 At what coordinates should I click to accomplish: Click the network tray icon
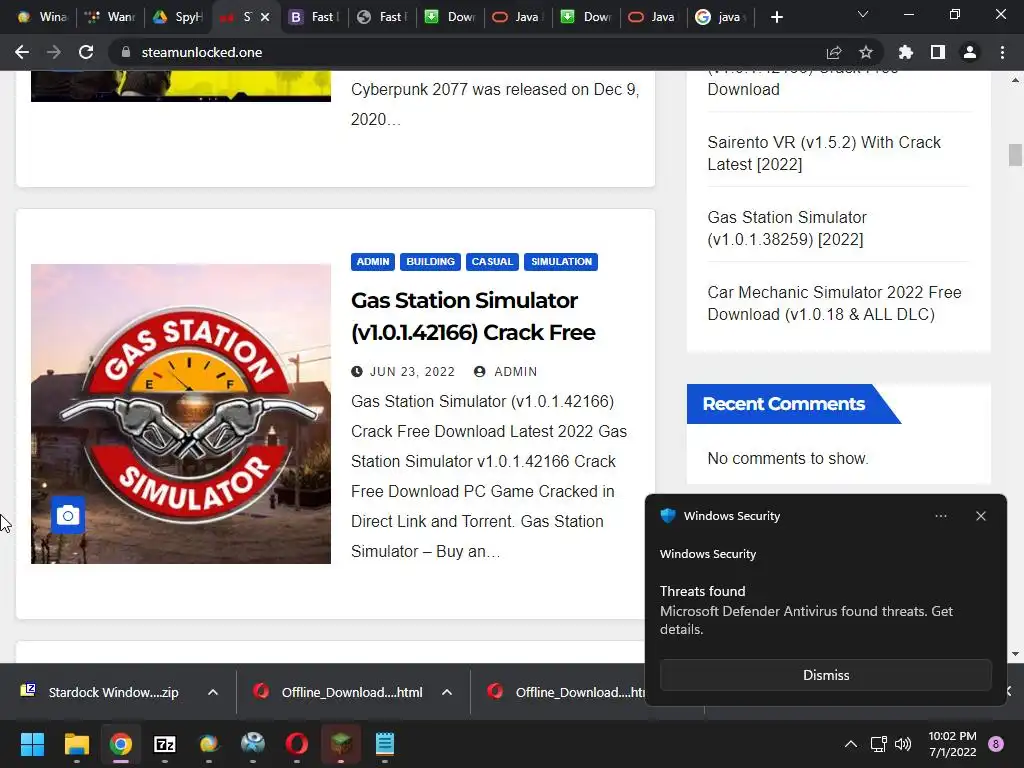coord(878,744)
